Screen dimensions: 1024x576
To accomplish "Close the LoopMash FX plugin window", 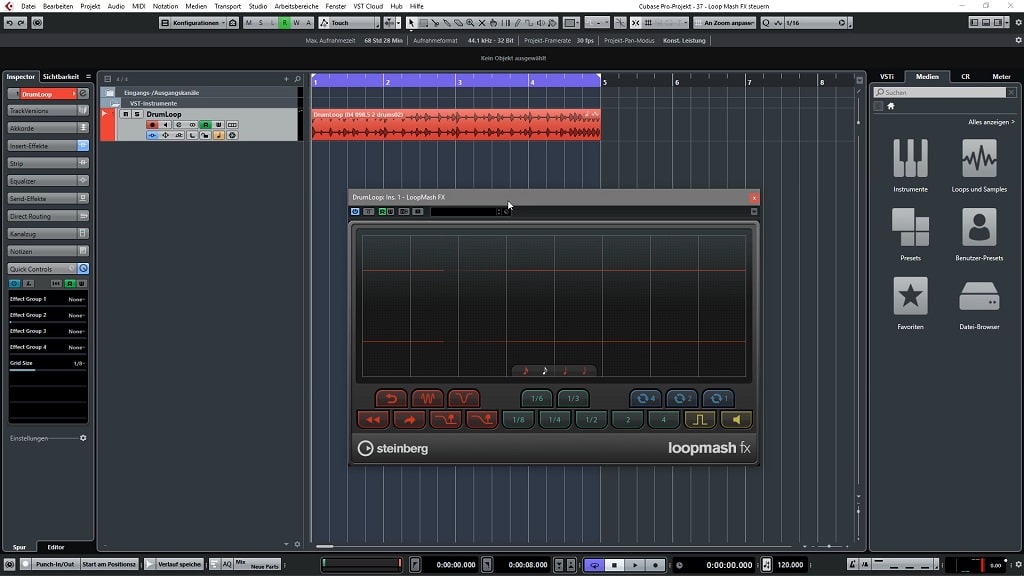I will pyautogui.click(x=754, y=198).
